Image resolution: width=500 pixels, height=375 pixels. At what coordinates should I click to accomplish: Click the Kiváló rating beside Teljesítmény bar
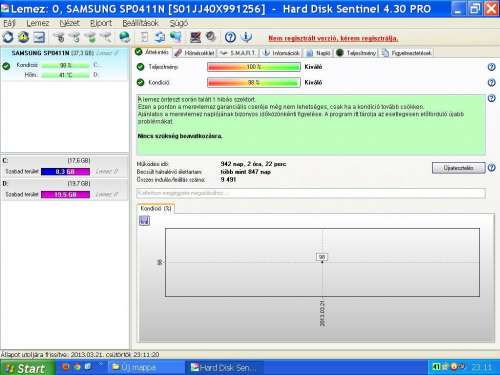tap(313, 67)
